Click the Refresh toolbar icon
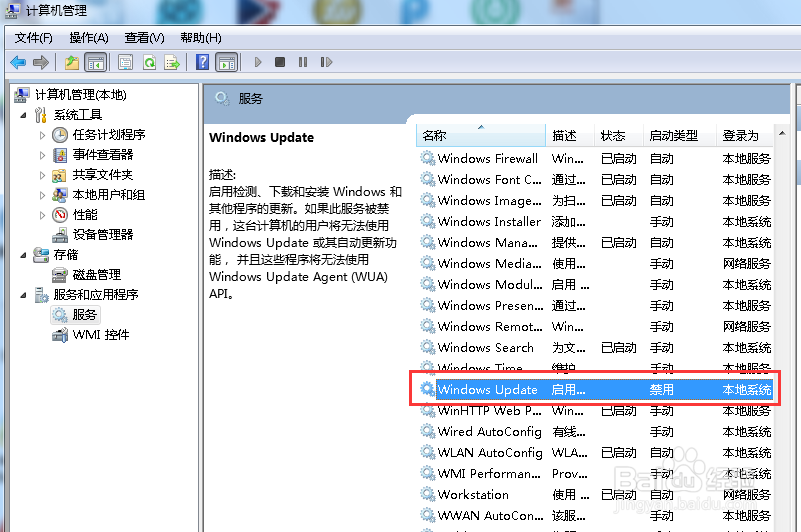This screenshot has width=801, height=532. [x=149, y=62]
